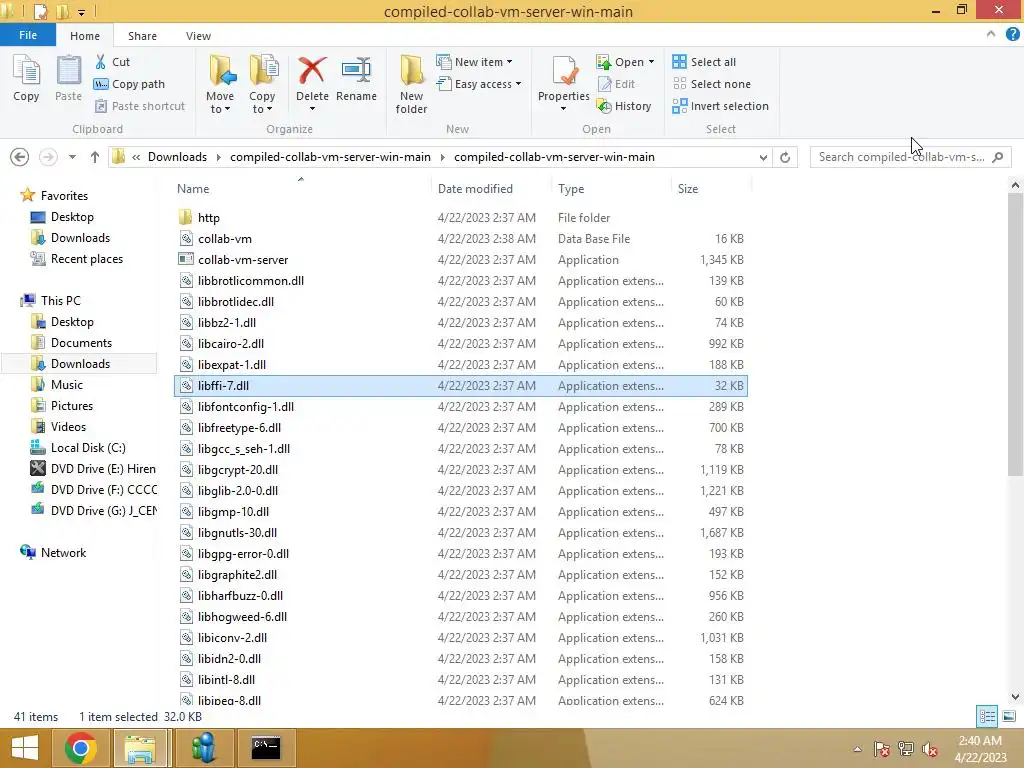Click scrollbar down arrow in file list

(1015, 697)
